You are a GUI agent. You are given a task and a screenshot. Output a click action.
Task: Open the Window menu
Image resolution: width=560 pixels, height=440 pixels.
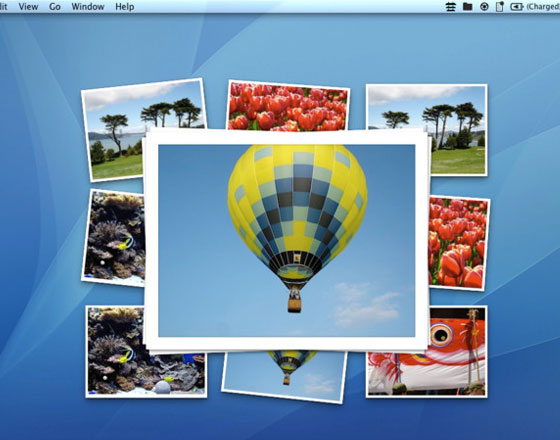click(x=88, y=6)
